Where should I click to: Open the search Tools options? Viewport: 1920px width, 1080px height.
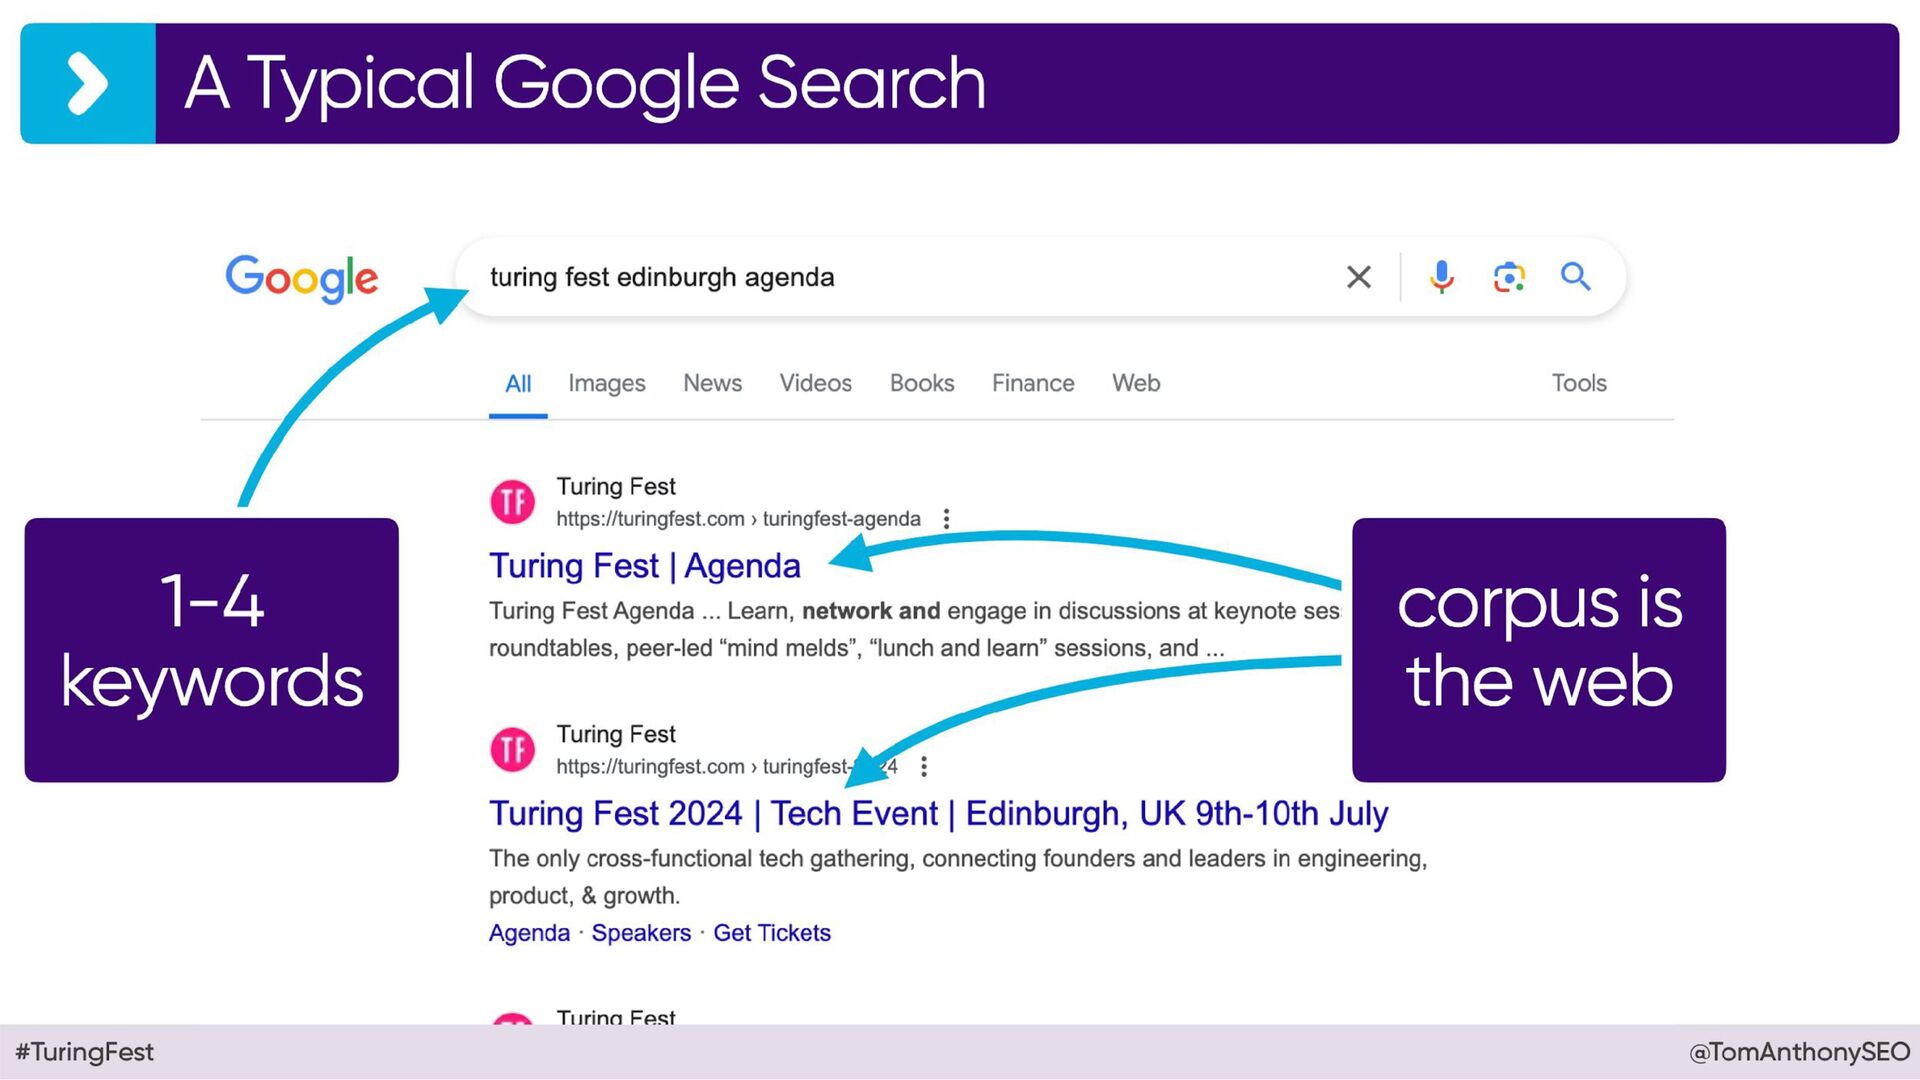pos(1579,384)
